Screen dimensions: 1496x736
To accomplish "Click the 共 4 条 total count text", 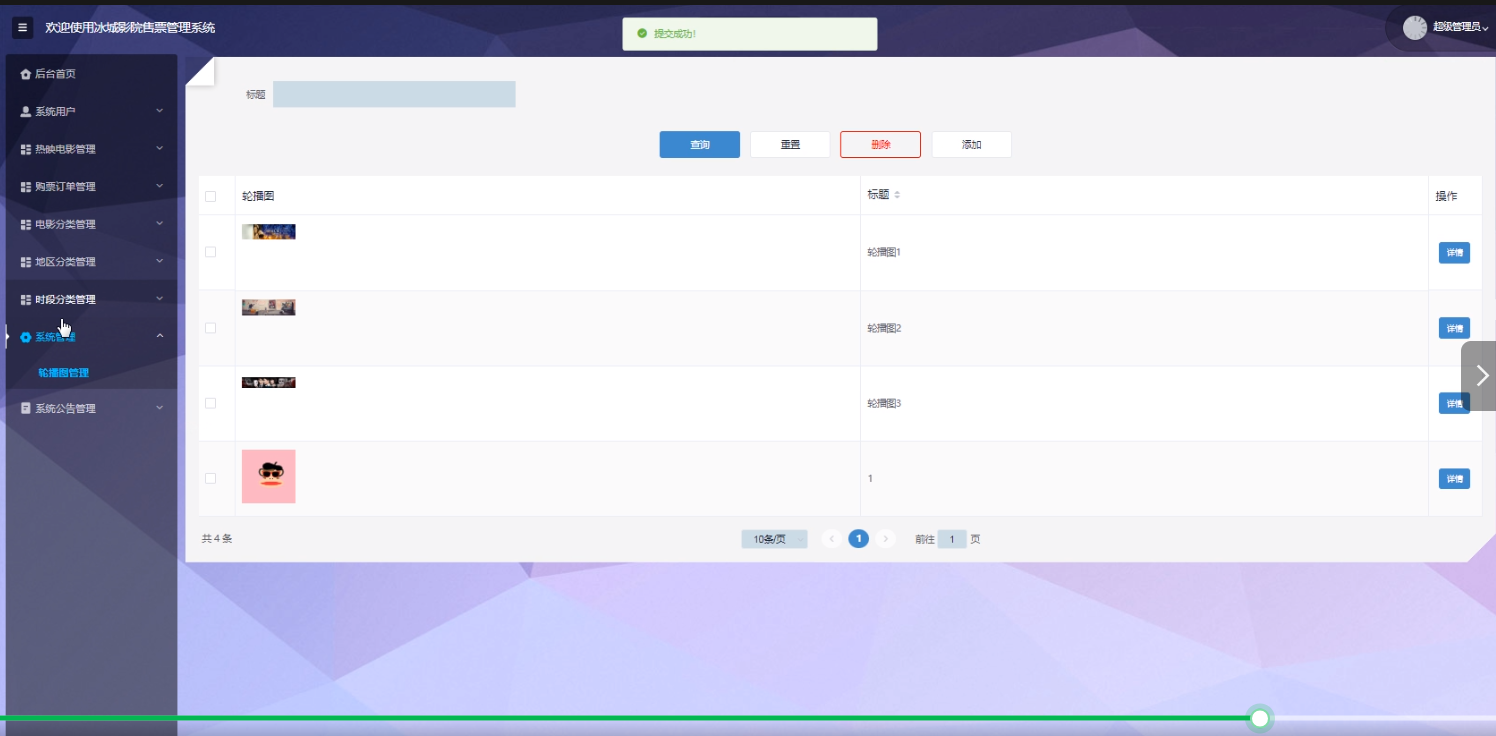I will coord(217,539).
